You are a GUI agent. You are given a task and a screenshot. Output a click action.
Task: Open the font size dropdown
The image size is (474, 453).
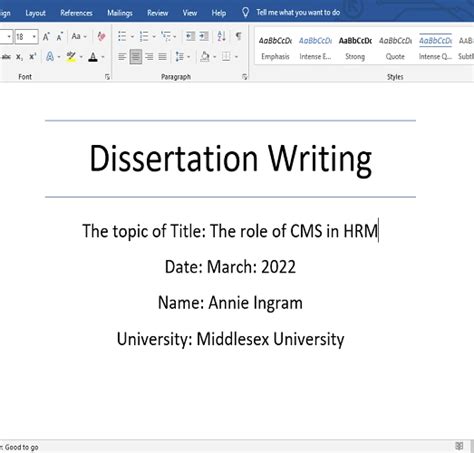tap(34, 36)
